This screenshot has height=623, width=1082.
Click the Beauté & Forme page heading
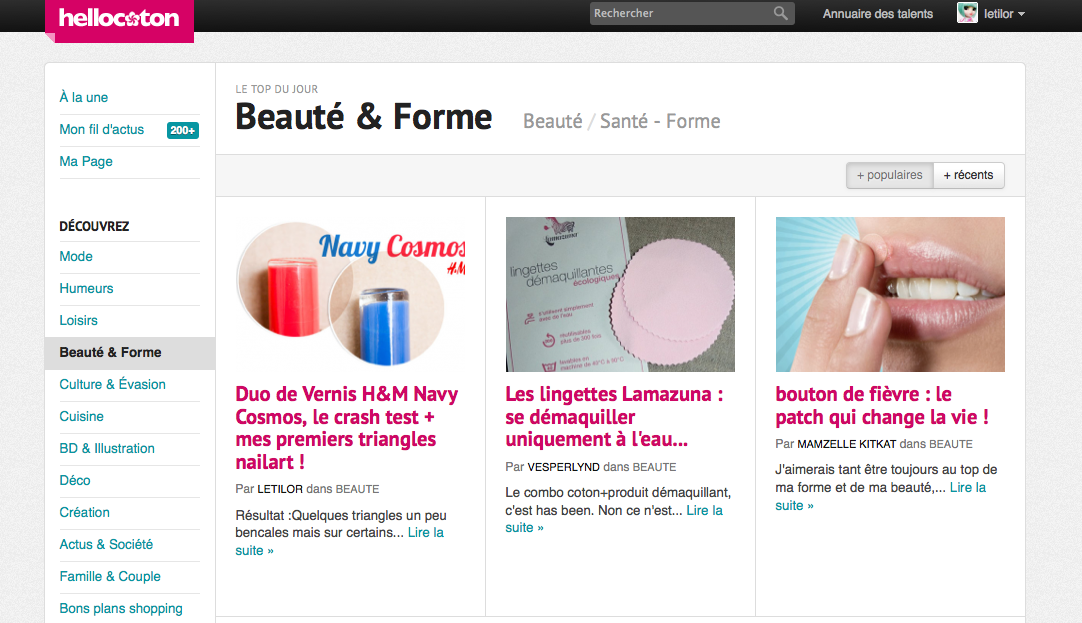(x=364, y=117)
